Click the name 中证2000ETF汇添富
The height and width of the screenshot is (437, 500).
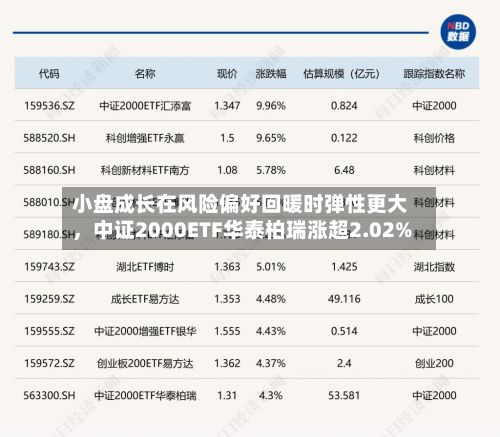(145, 106)
